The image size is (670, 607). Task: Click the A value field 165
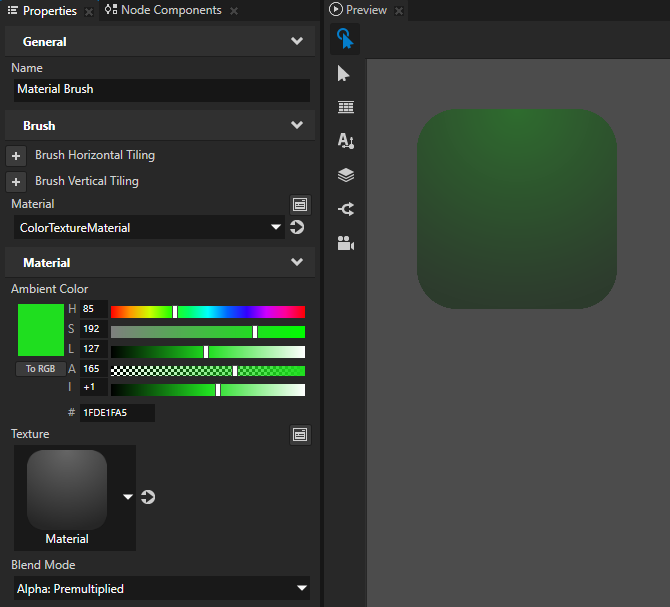point(94,369)
